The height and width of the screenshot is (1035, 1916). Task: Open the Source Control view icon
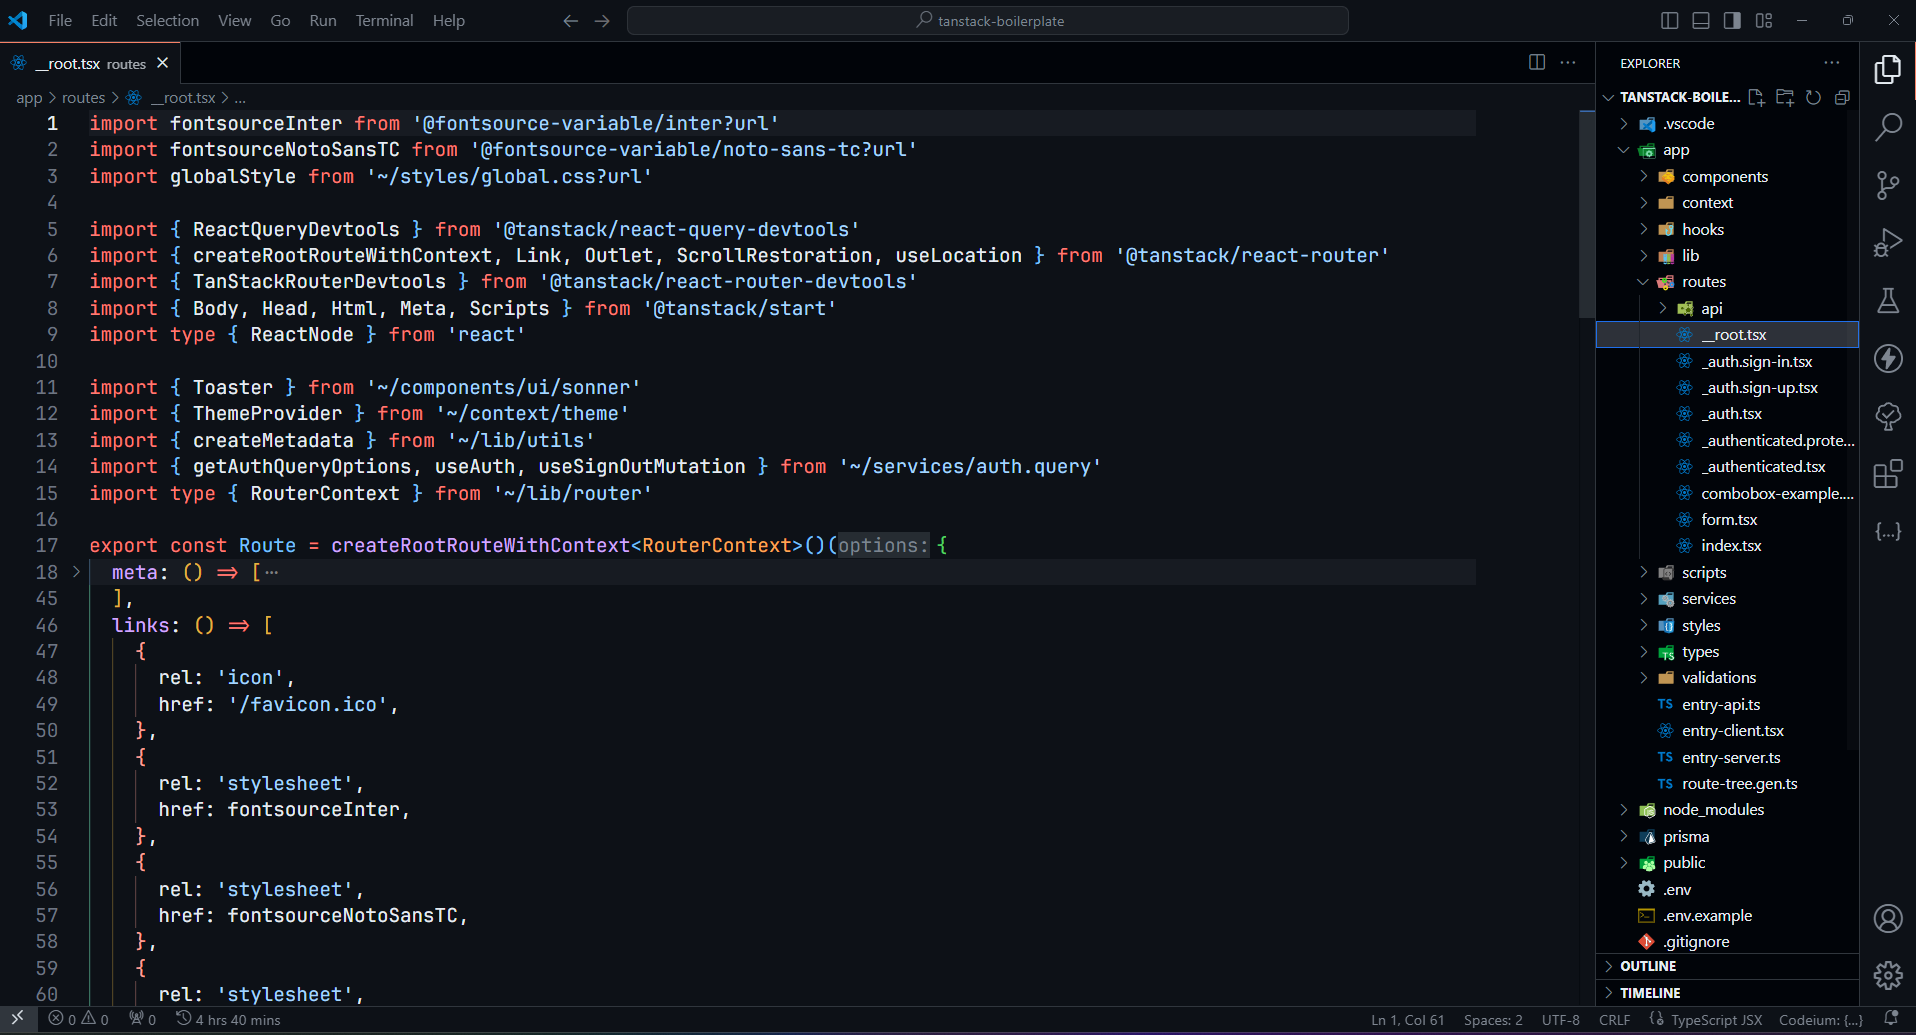click(x=1888, y=185)
